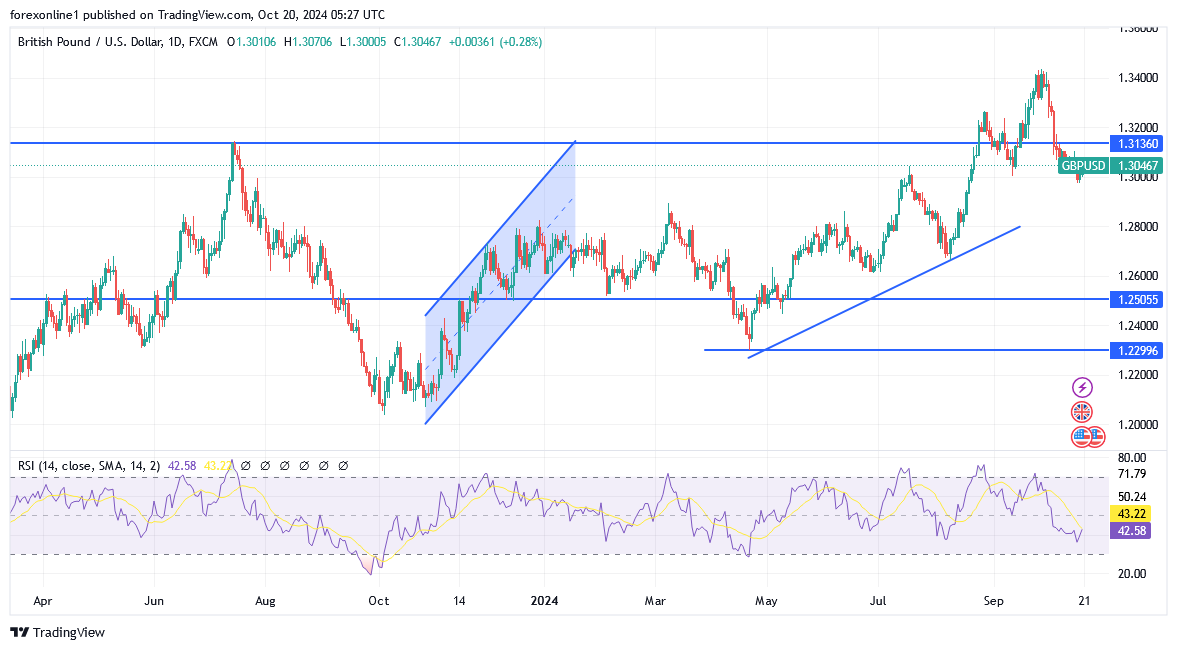The width and height of the screenshot is (1177, 650).
Task: Click the 1.22996 price line label
Action: tap(1138, 351)
